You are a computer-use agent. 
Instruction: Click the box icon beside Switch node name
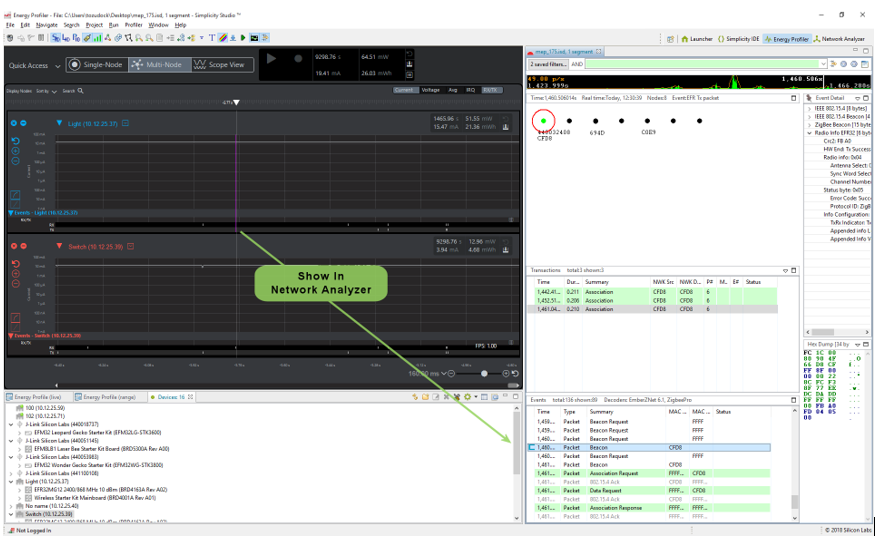130,246
